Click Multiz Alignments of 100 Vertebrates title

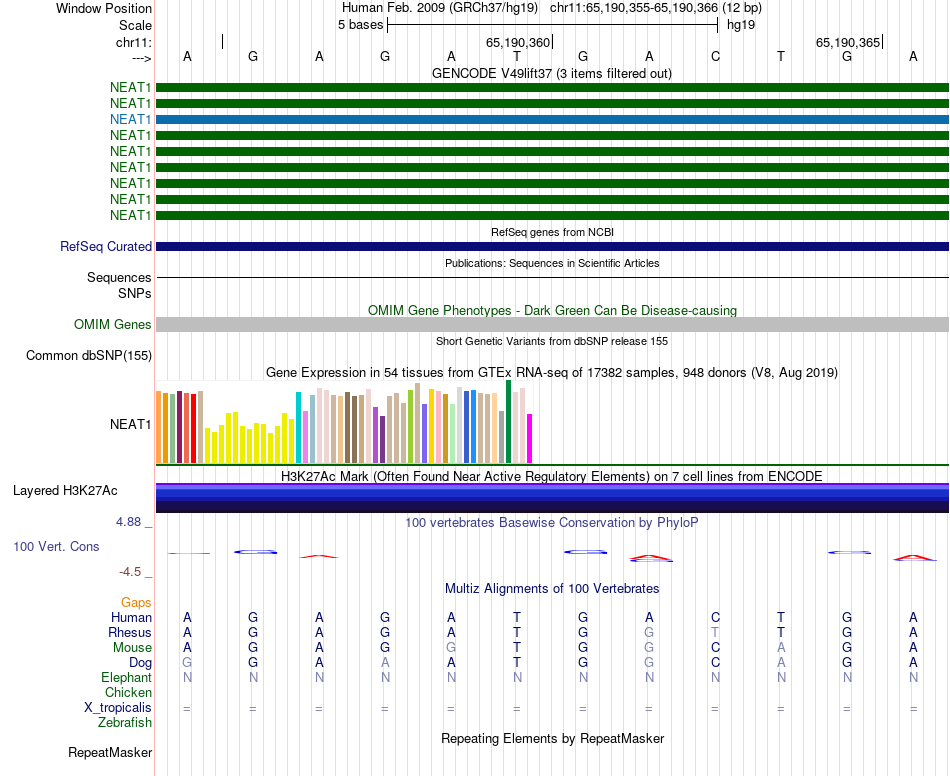pyautogui.click(x=552, y=589)
